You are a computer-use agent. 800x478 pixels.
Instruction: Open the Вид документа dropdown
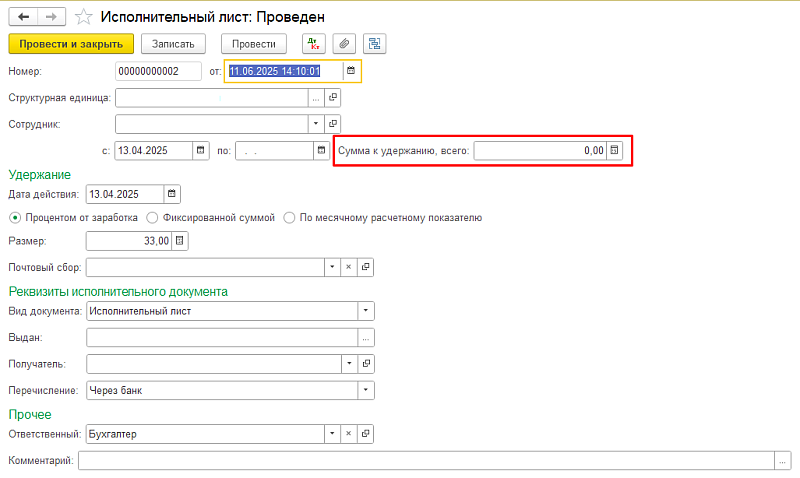(366, 311)
